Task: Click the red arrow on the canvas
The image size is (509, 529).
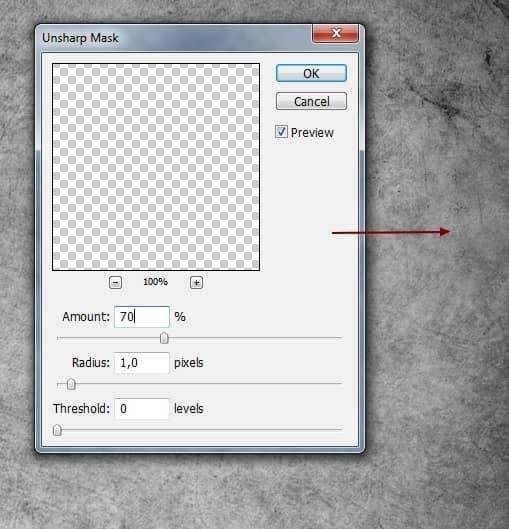Action: 391,232
